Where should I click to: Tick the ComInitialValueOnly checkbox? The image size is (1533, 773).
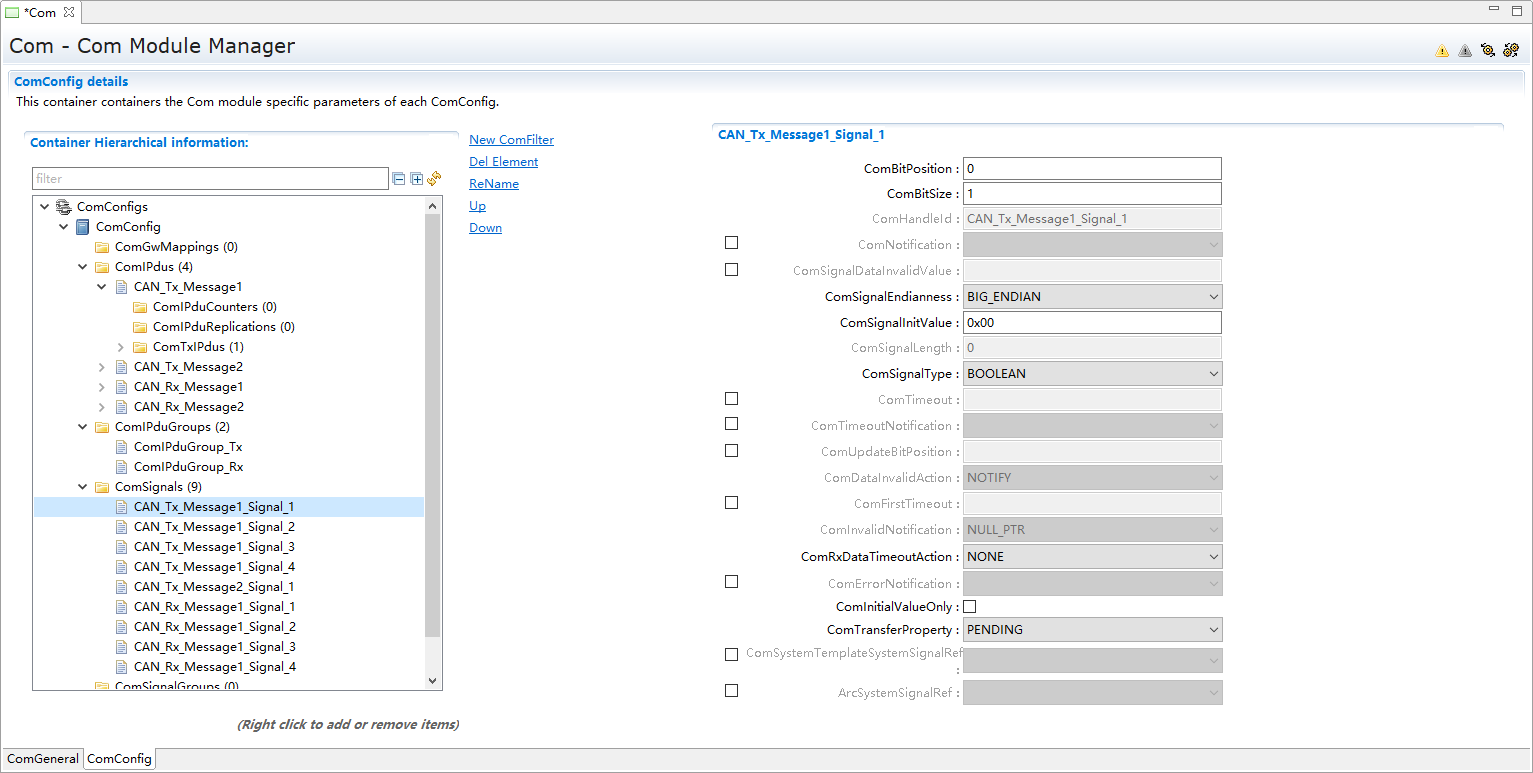click(x=969, y=606)
